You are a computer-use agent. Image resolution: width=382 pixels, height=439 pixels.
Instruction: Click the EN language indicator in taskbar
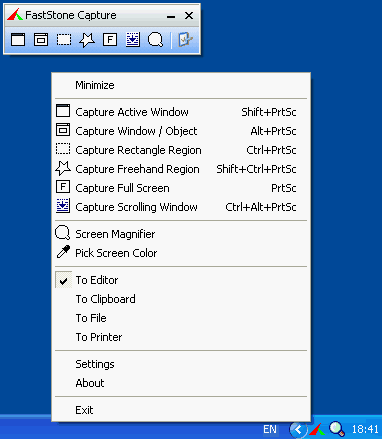(x=270, y=429)
